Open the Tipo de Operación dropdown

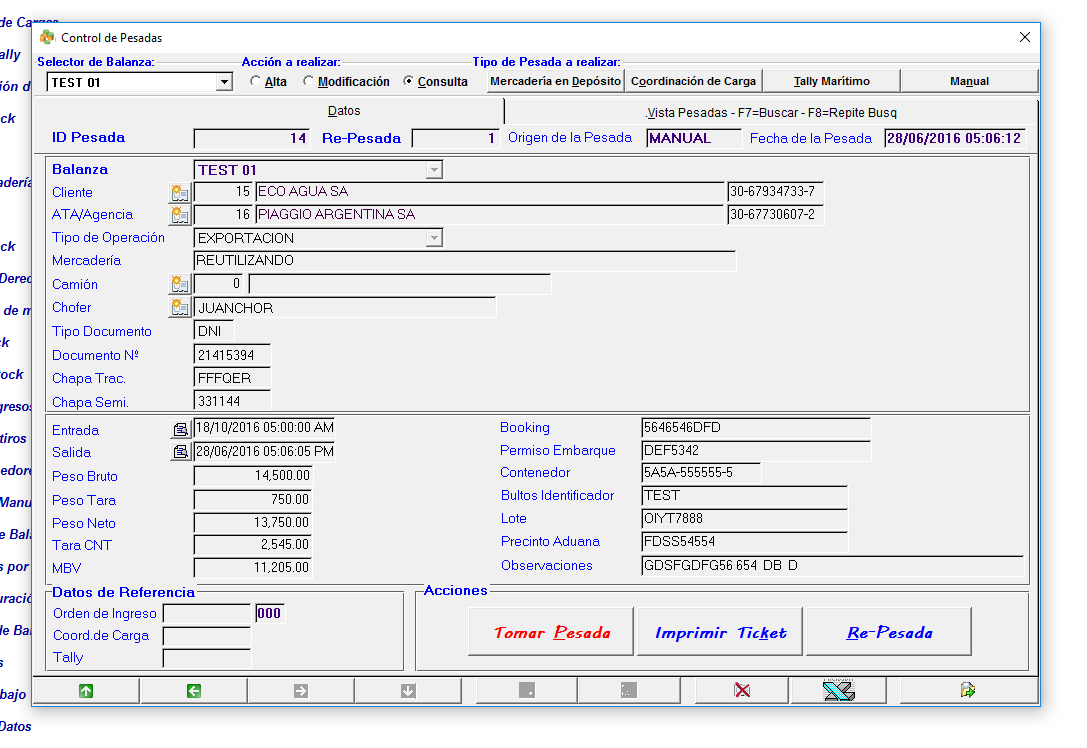433,238
